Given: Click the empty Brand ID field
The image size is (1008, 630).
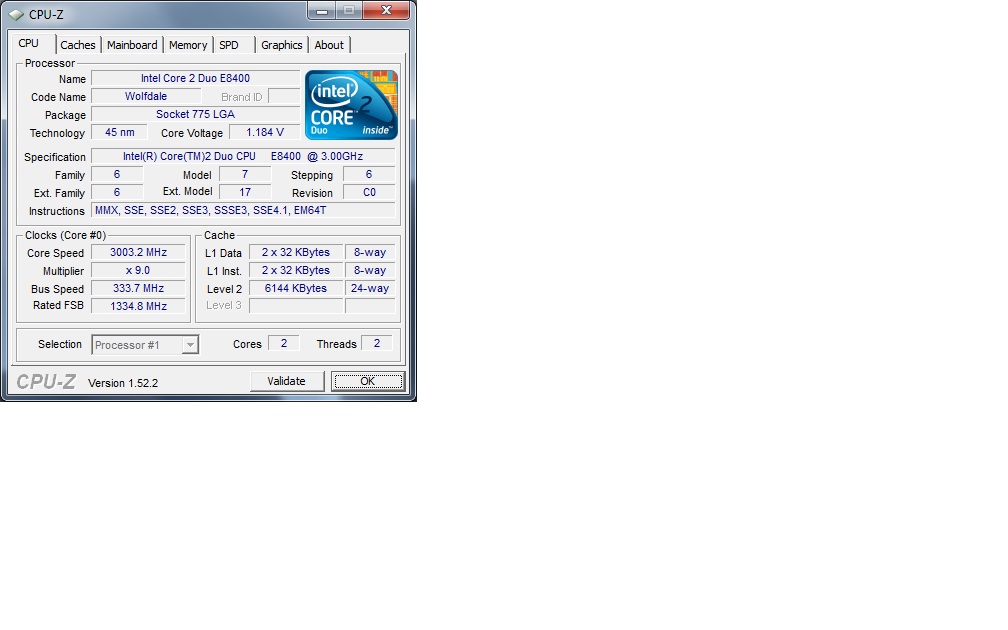Looking at the screenshot, I should tap(284, 96).
